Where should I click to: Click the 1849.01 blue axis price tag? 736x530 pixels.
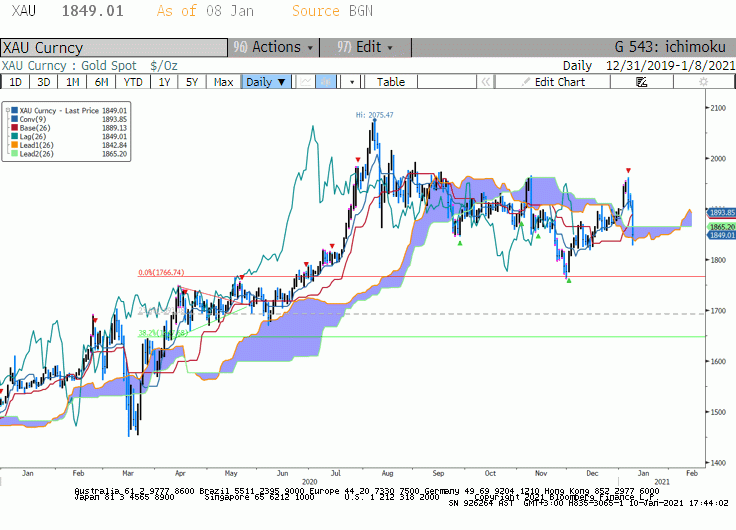(722, 235)
